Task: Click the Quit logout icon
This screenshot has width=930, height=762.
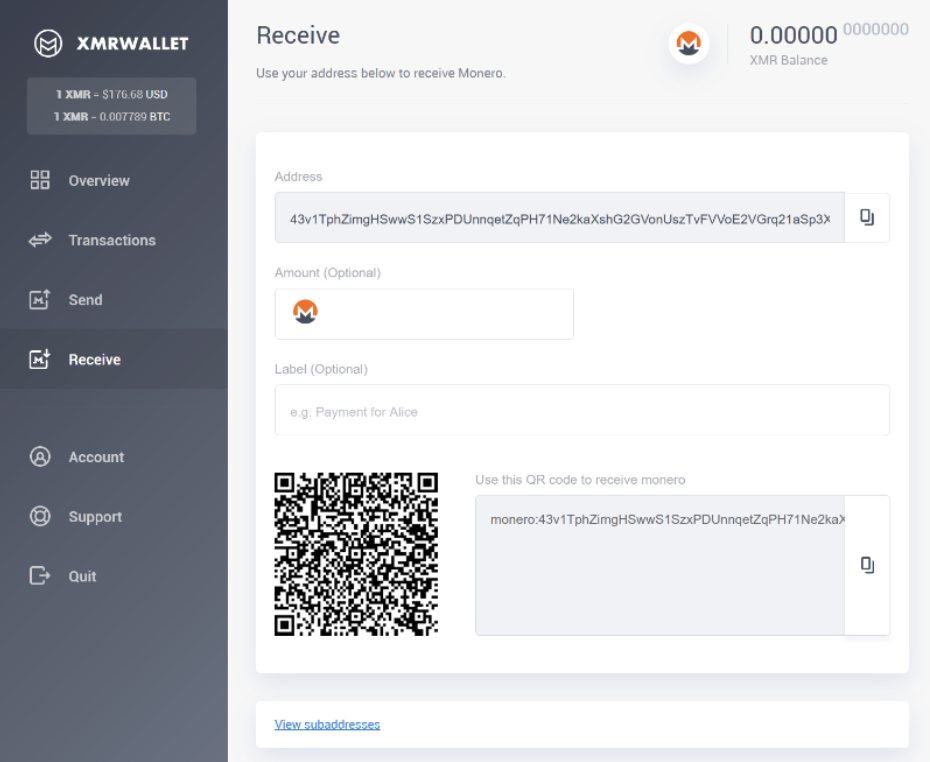Action: 40,576
